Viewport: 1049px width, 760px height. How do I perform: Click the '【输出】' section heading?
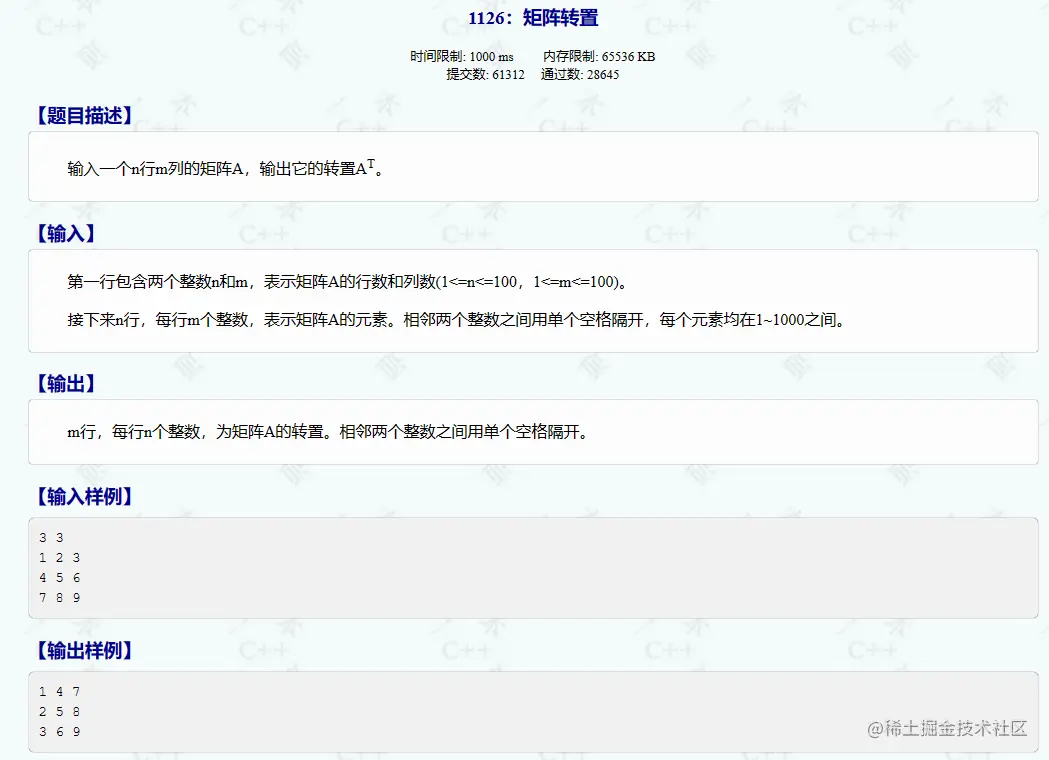click(65, 383)
